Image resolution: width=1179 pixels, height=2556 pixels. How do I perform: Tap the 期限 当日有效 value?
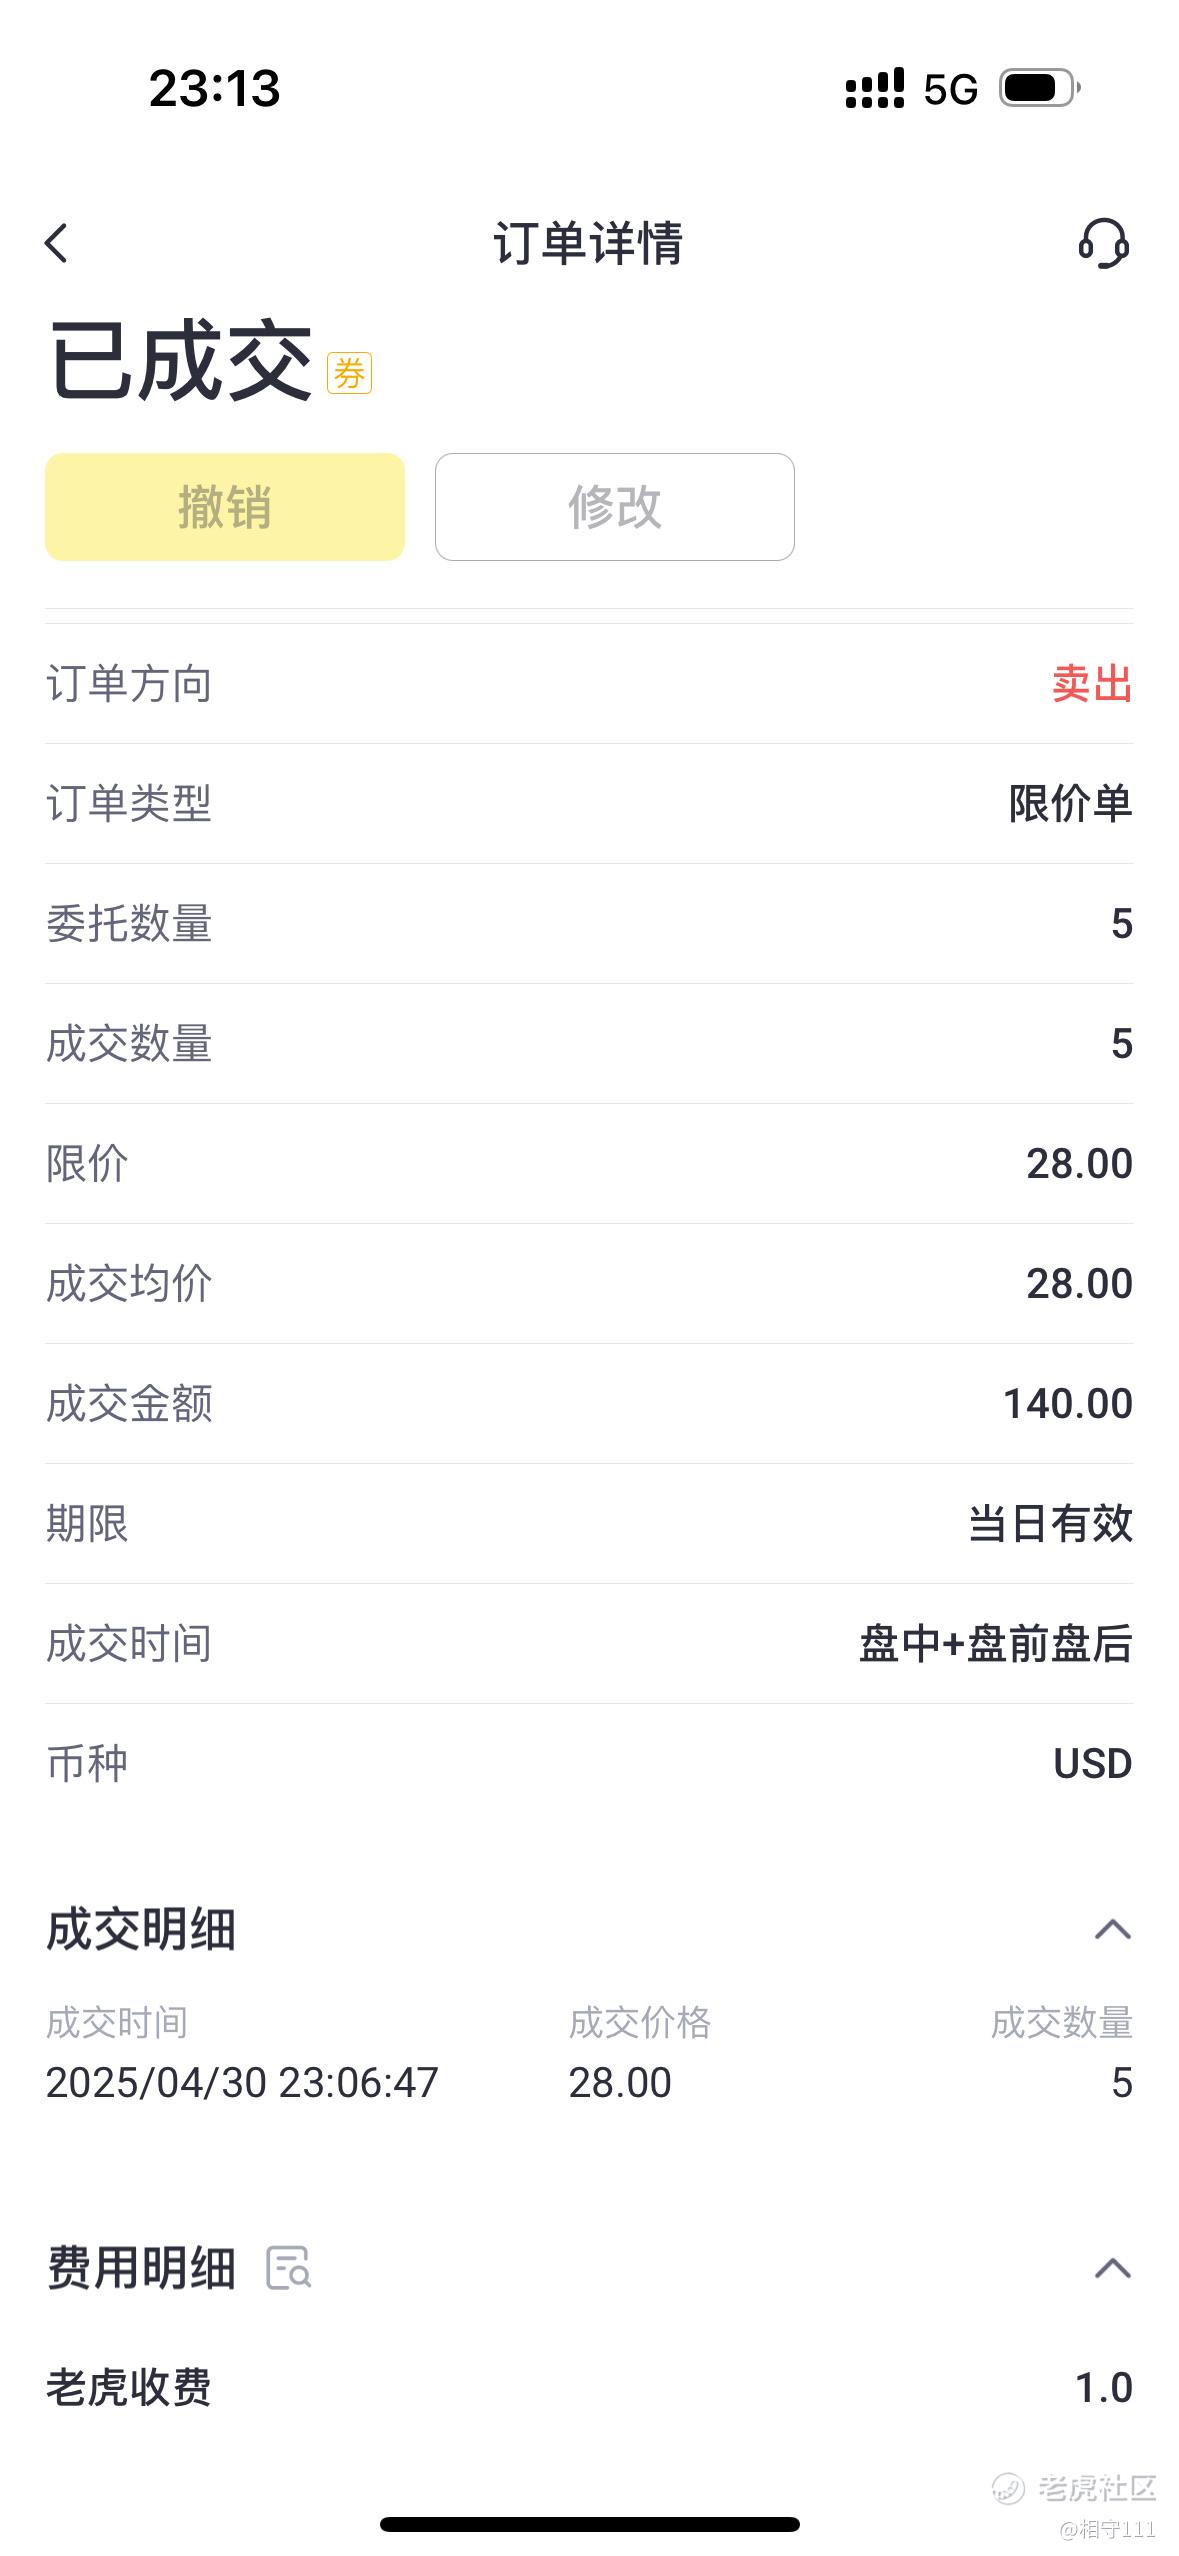(1049, 1524)
